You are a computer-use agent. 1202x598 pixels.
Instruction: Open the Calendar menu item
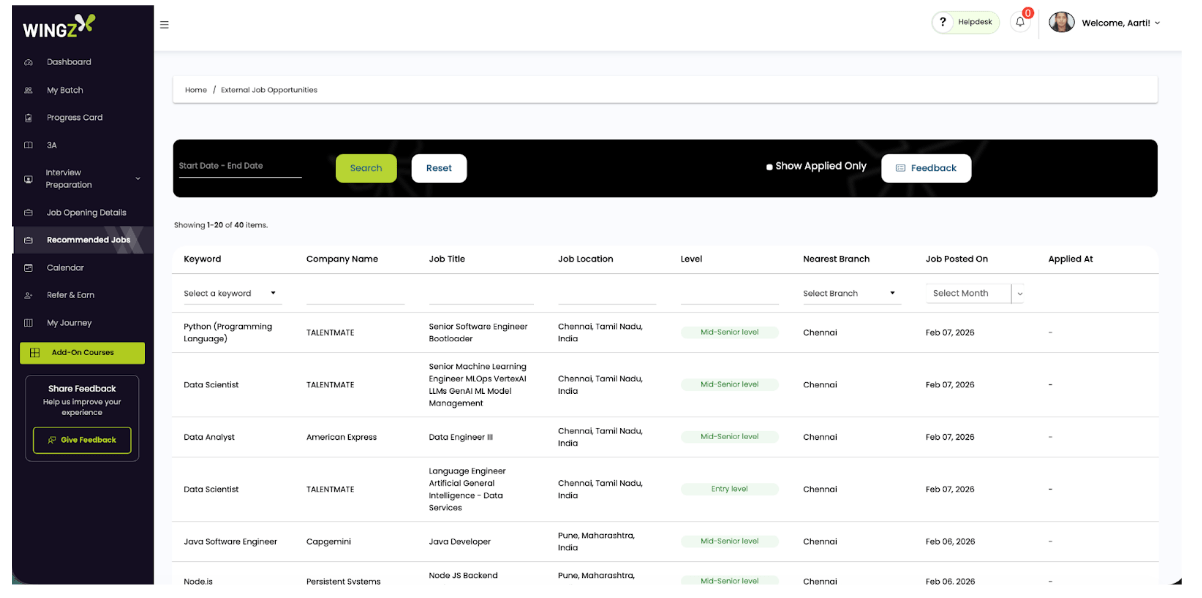pyautogui.click(x=65, y=268)
